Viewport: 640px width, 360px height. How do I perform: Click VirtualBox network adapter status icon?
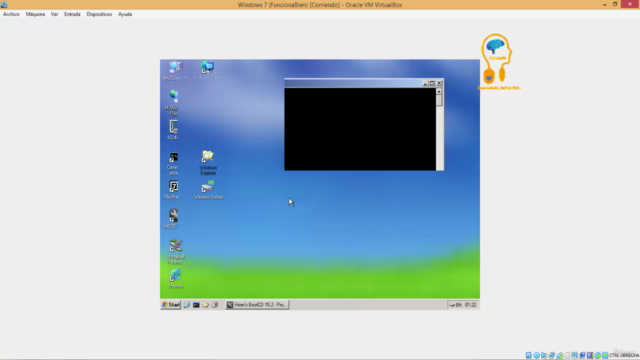pyautogui.click(x=551, y=355)
